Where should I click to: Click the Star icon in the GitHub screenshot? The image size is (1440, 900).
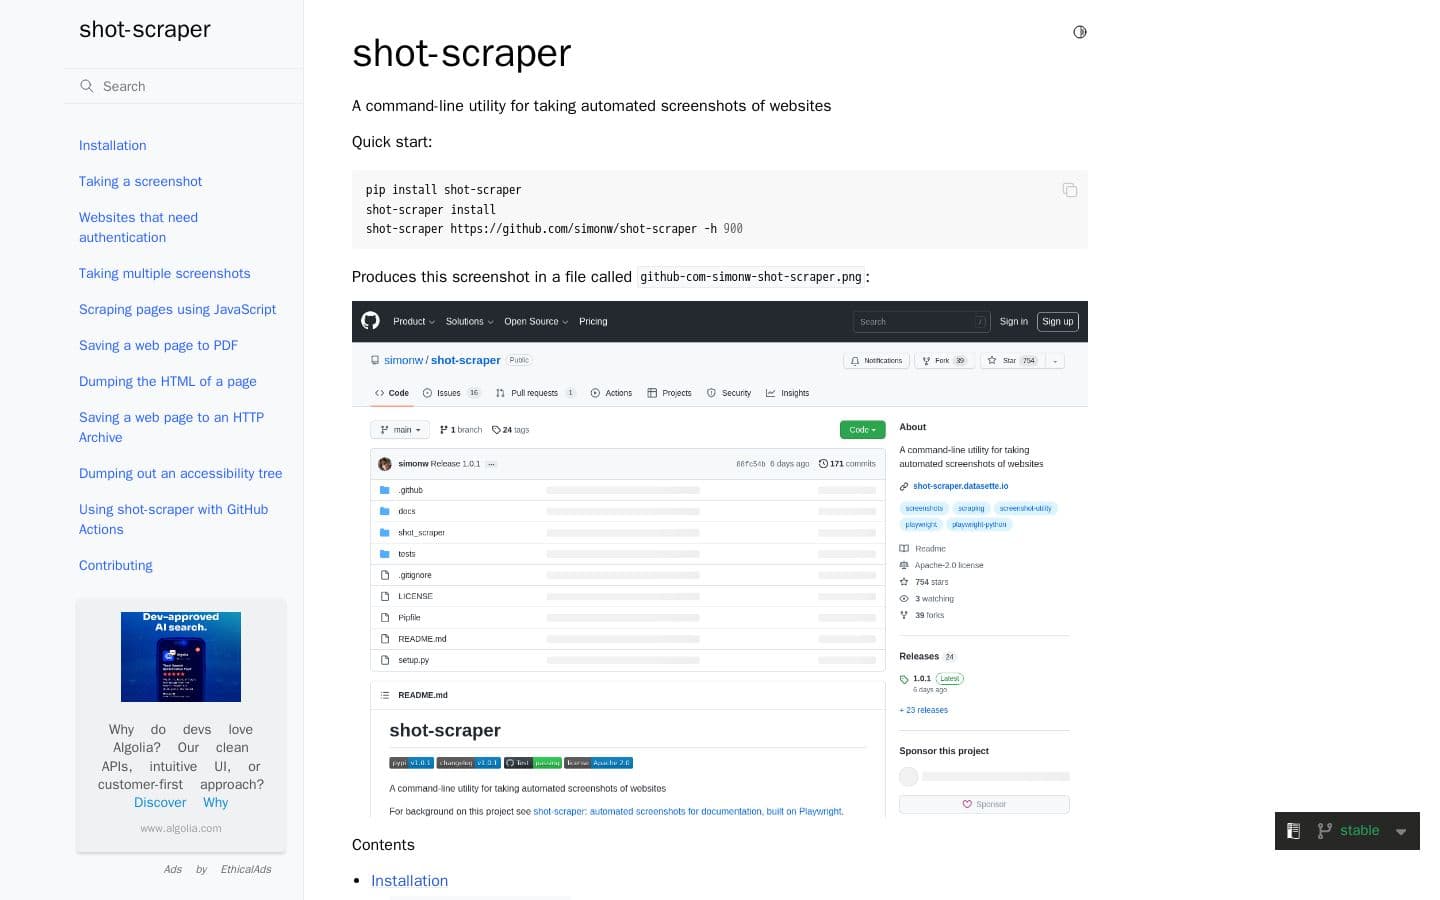(991, 360)
